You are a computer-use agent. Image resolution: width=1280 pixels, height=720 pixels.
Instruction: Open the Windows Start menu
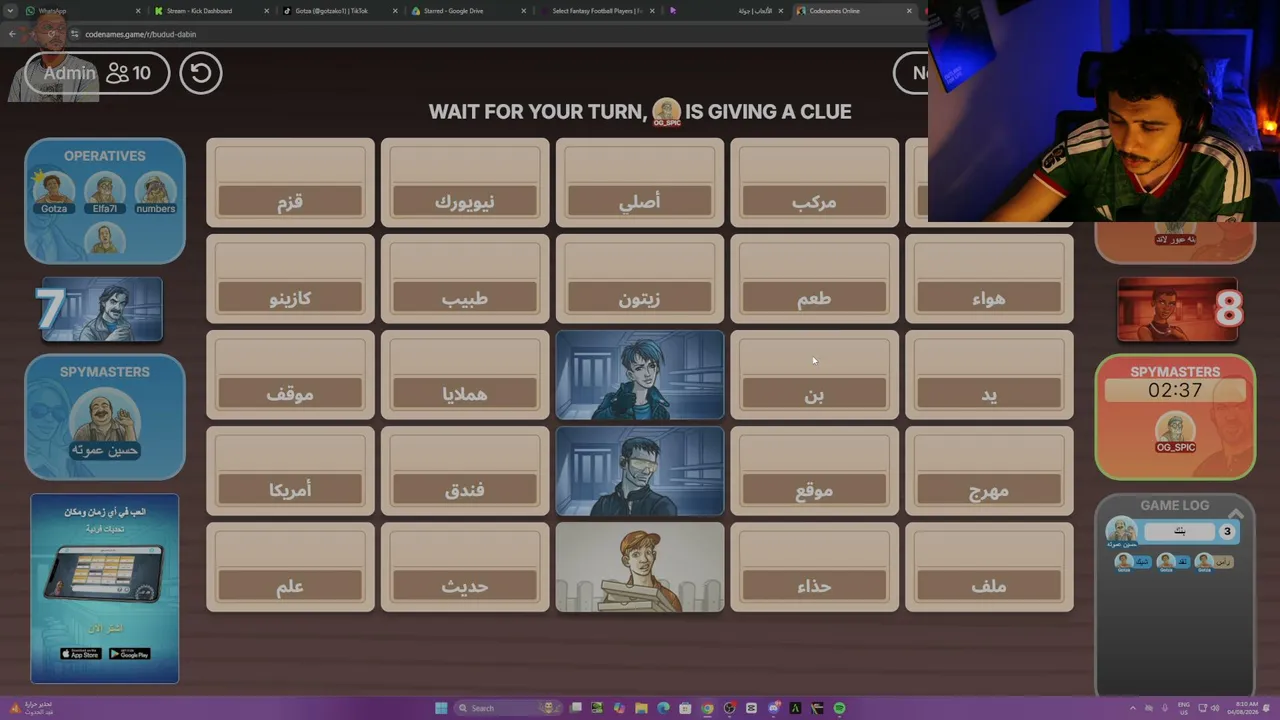click(x=441, y=708)
